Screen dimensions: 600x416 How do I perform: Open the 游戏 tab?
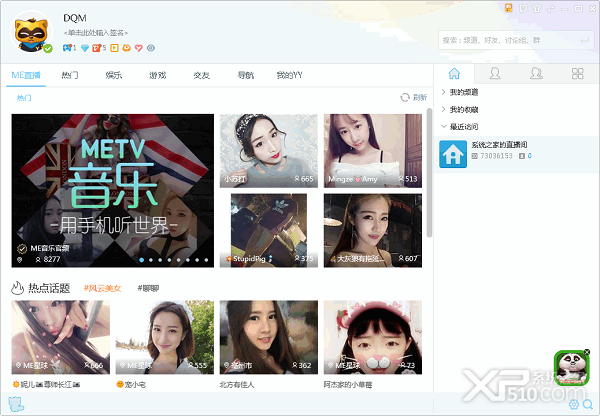[158, 75]
